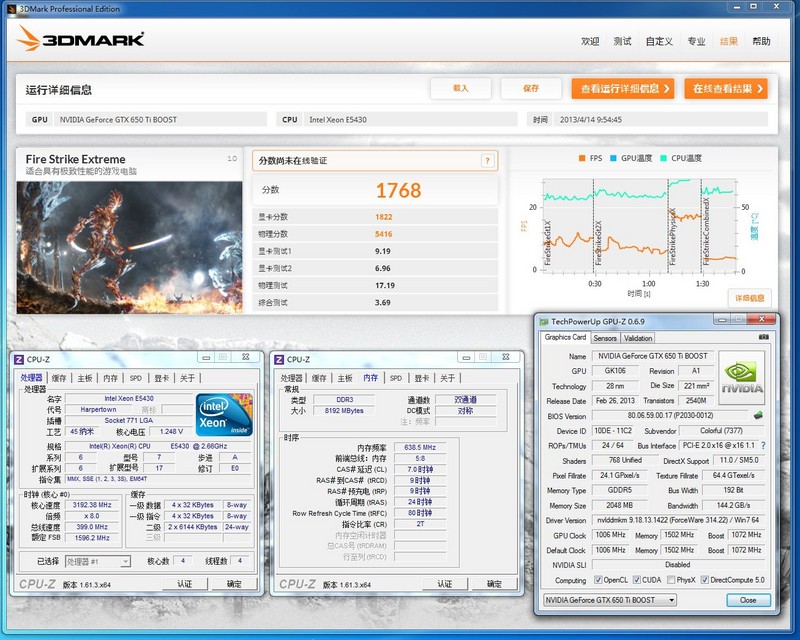Click the BIOS save chip icon in GPU-Z
Screen dimensions: 800x640
759,415
